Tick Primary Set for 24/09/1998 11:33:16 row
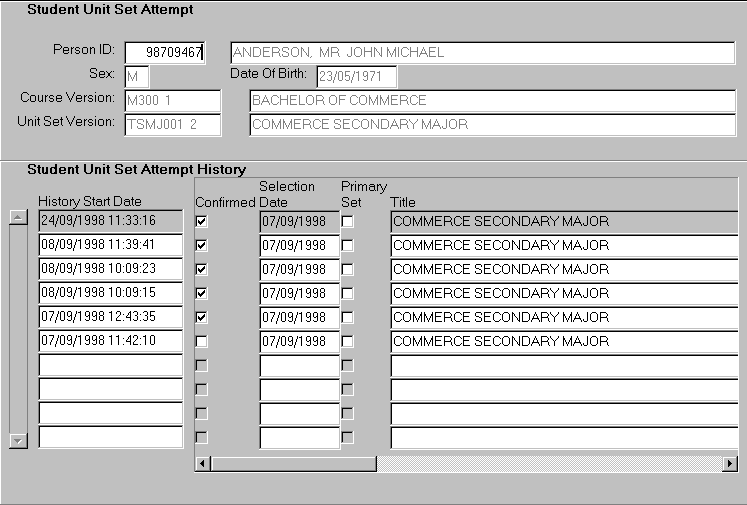This screenshot has width=747, height=505. coord(347,221)
